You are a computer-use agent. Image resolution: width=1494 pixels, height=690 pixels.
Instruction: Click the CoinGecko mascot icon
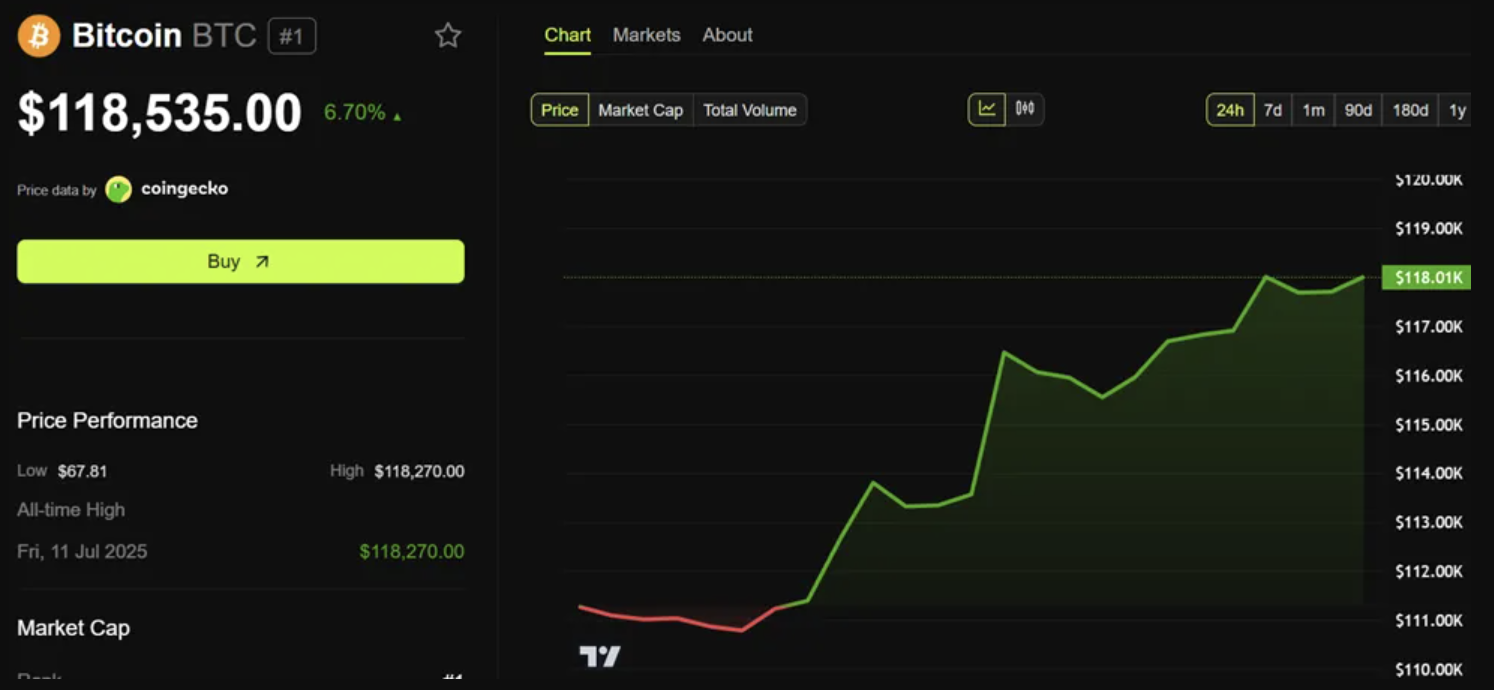point(119,188)
